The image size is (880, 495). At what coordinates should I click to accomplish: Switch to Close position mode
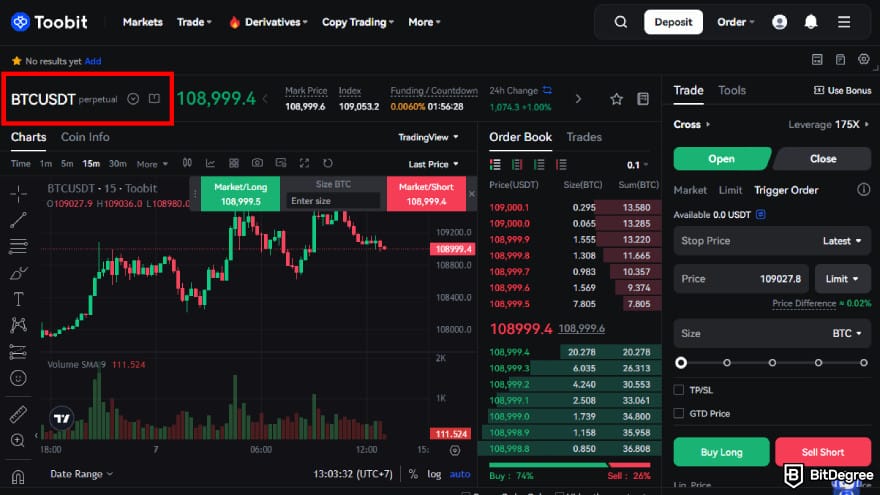click(x=823, y=159)
